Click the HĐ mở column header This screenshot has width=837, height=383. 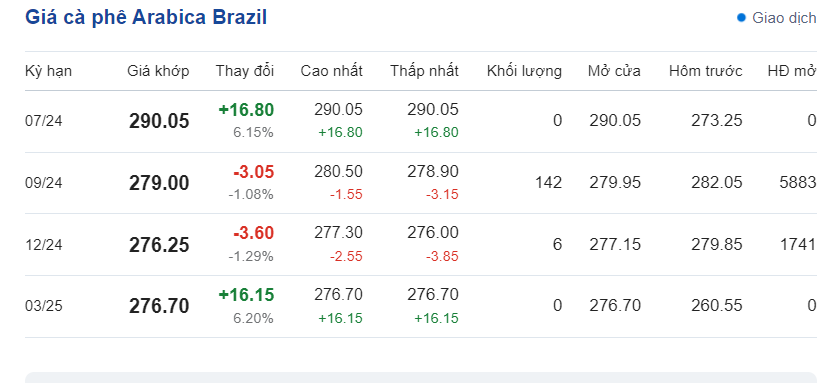pyautogui.click(x=792, y=71)
